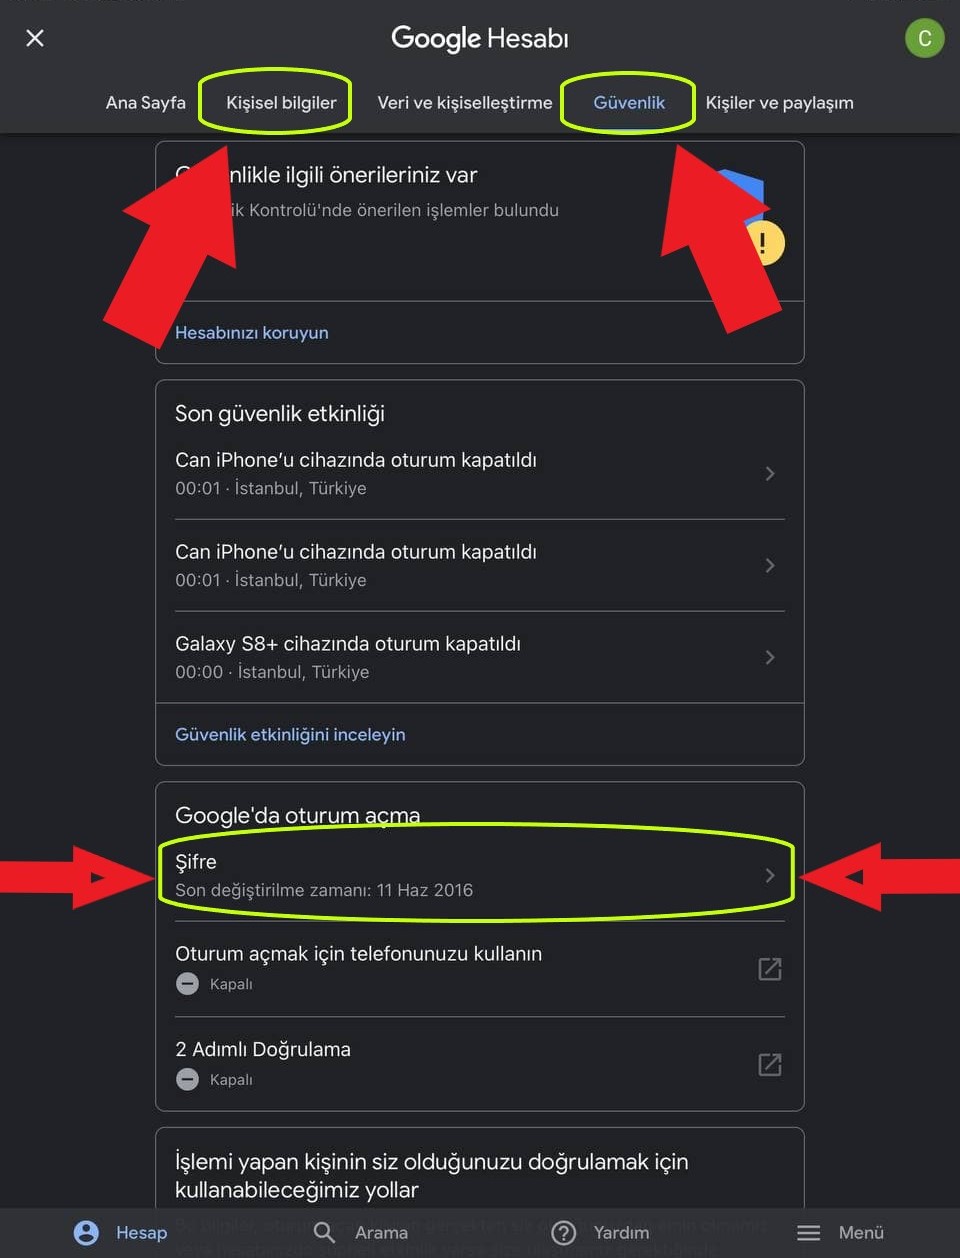
Task: Open Arama using the search icon
Action: click(324, 1233)
